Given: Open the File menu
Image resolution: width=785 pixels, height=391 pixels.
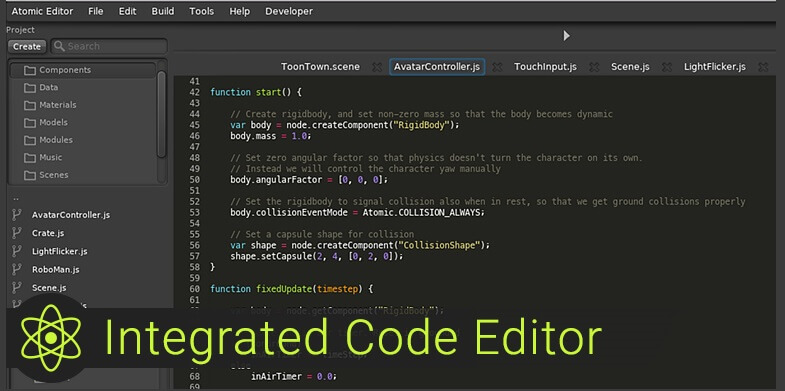Looking at the screenshot, I should click(96, 11).
